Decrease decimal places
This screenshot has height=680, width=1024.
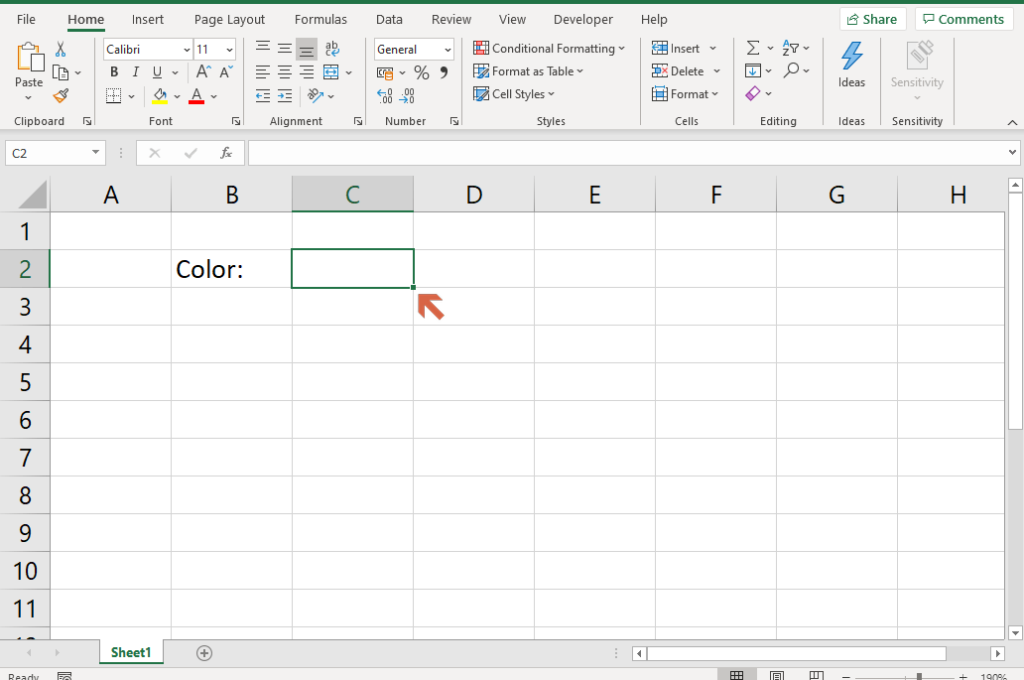click(x=407, y=96)
